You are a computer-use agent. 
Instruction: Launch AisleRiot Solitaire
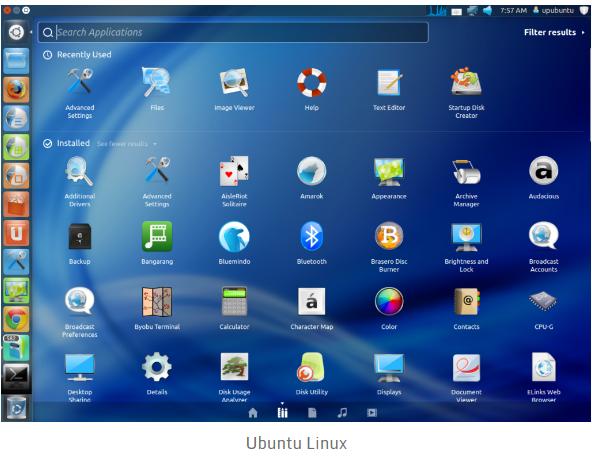pyautogui.click(x=234, y=181)
